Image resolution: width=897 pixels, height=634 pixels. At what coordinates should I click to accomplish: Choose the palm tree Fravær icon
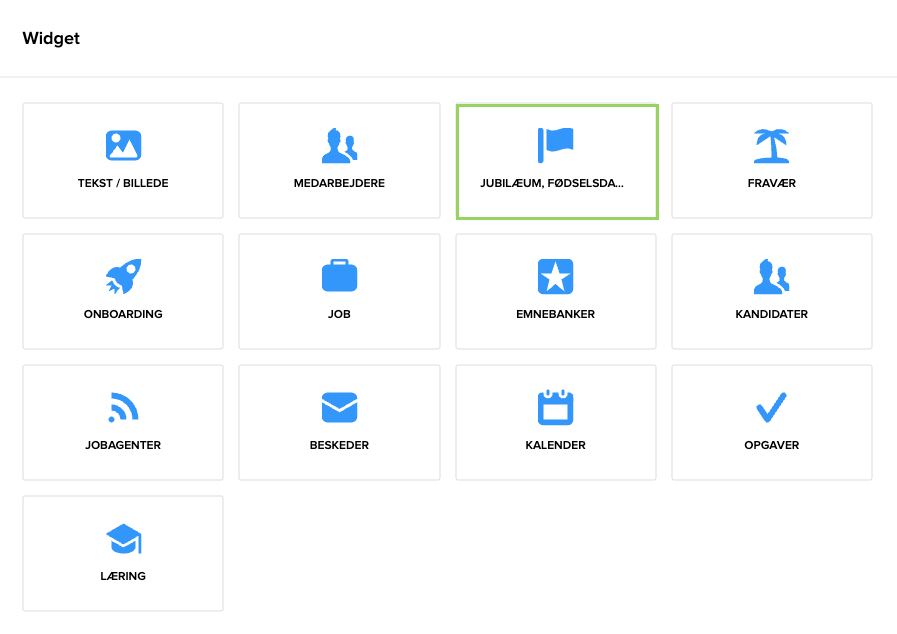tap(771, 146)
